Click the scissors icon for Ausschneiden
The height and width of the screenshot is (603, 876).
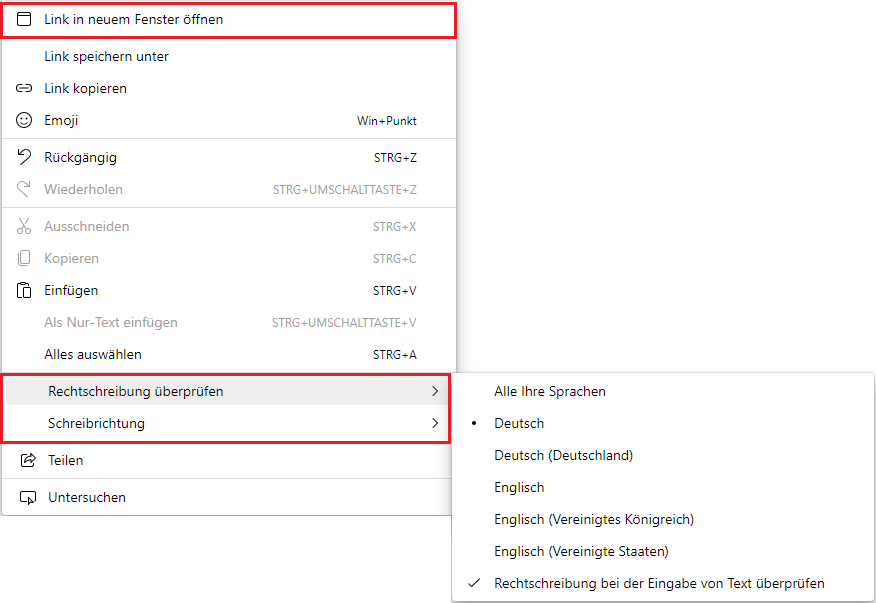coord(25,226)
